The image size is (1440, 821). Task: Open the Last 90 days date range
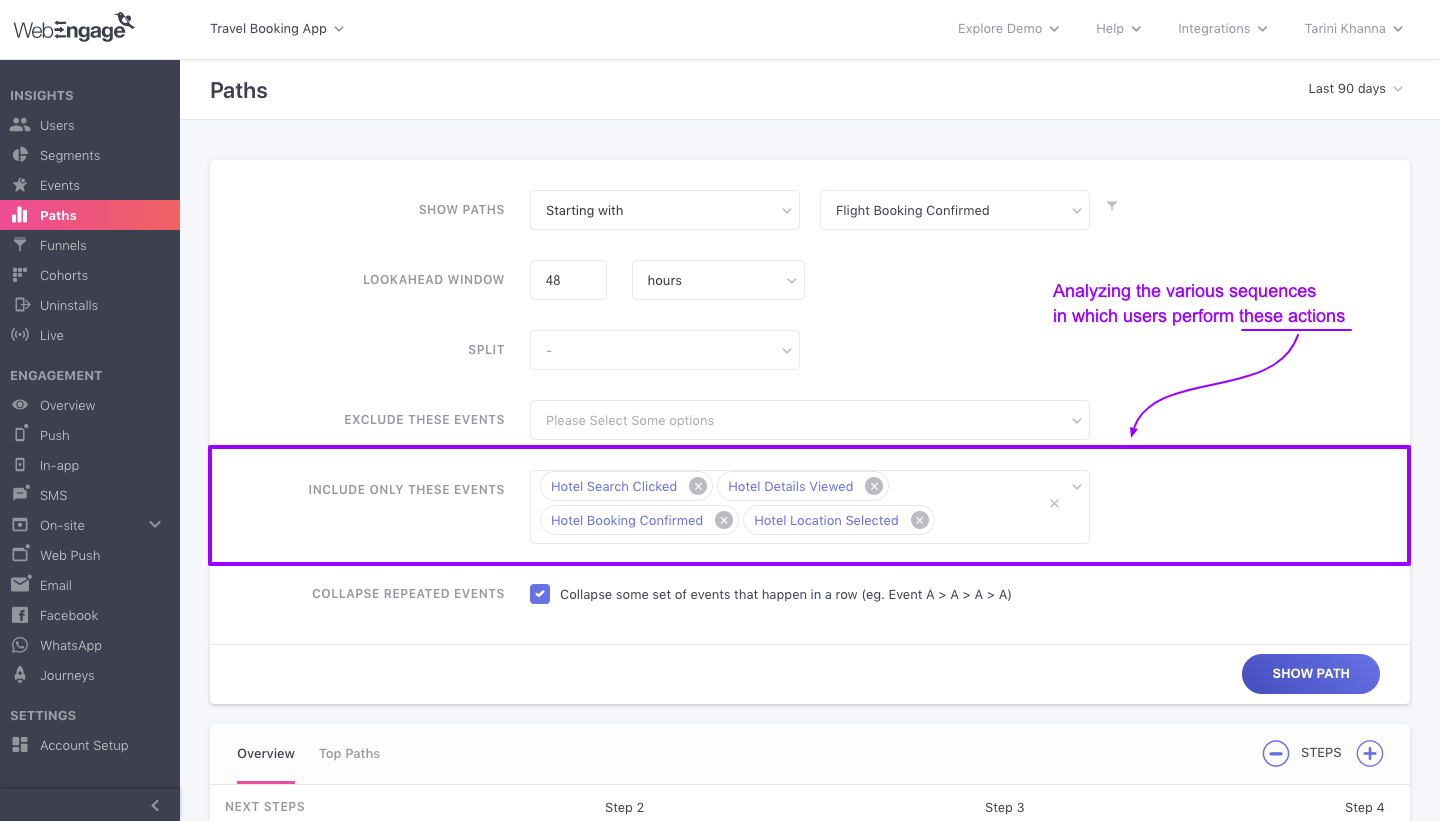coord(1356,89)
